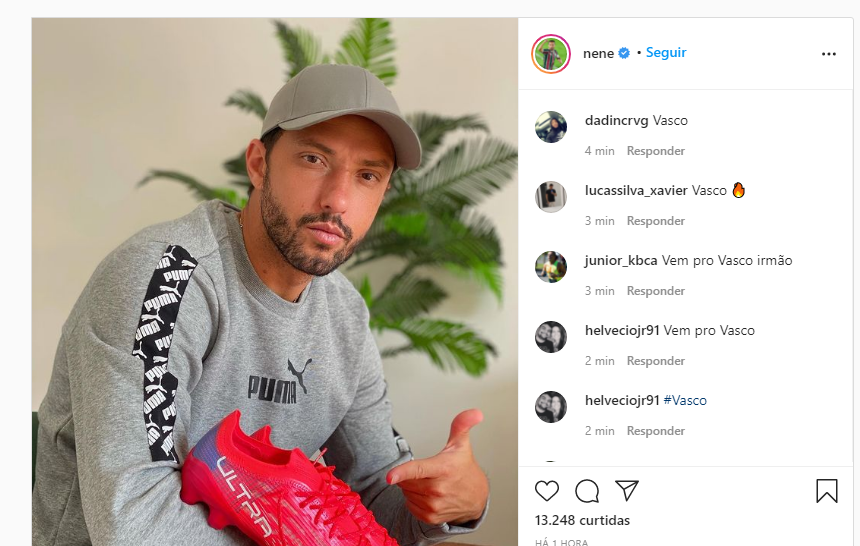
Task: Open helveciojr91's avatar beside Vem pro Vasco
Action: pyautogui.click(x=551, y=336)
